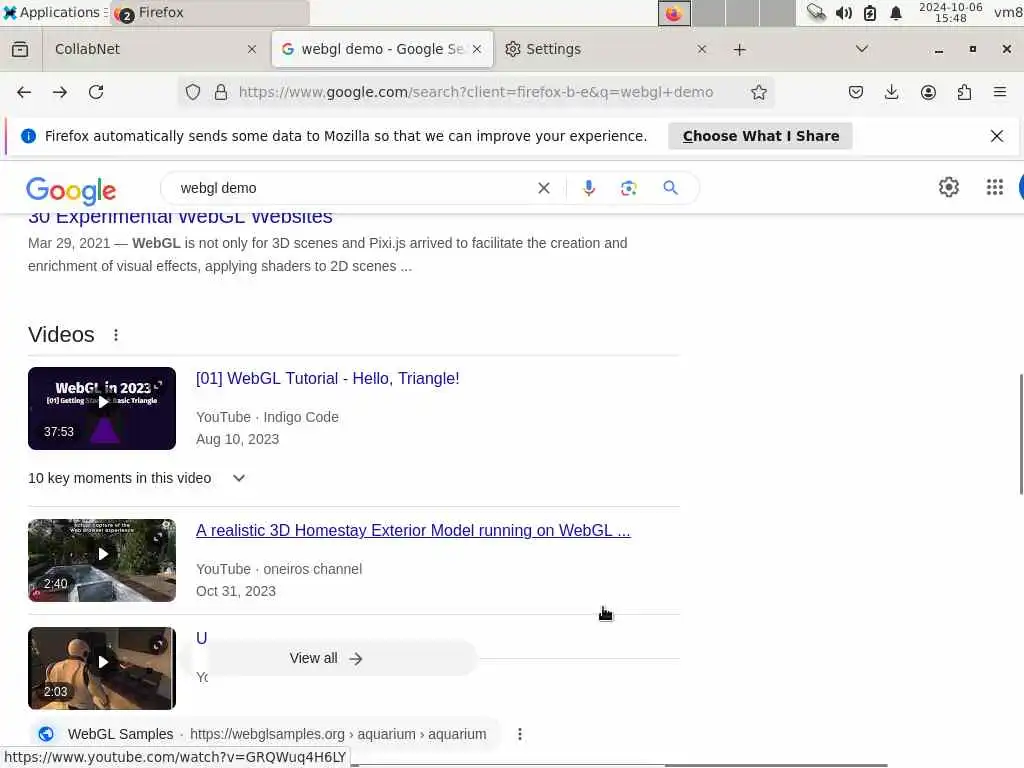Open realistic 3D Homestay Exterior Model link

point(413,530)
